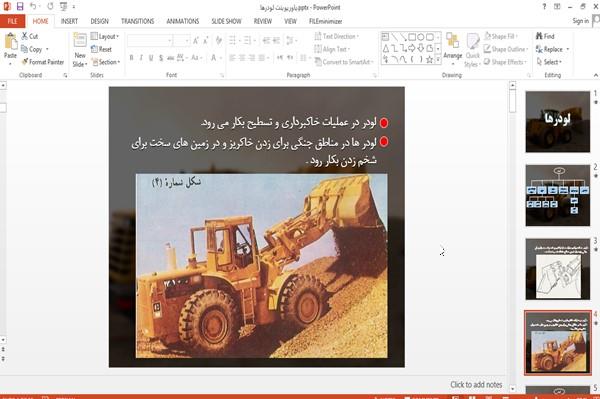This screenshot has height=399, width=600.
Task: Toggle Italic formatting
Action: pyautogui.click(x=141, y=58)
